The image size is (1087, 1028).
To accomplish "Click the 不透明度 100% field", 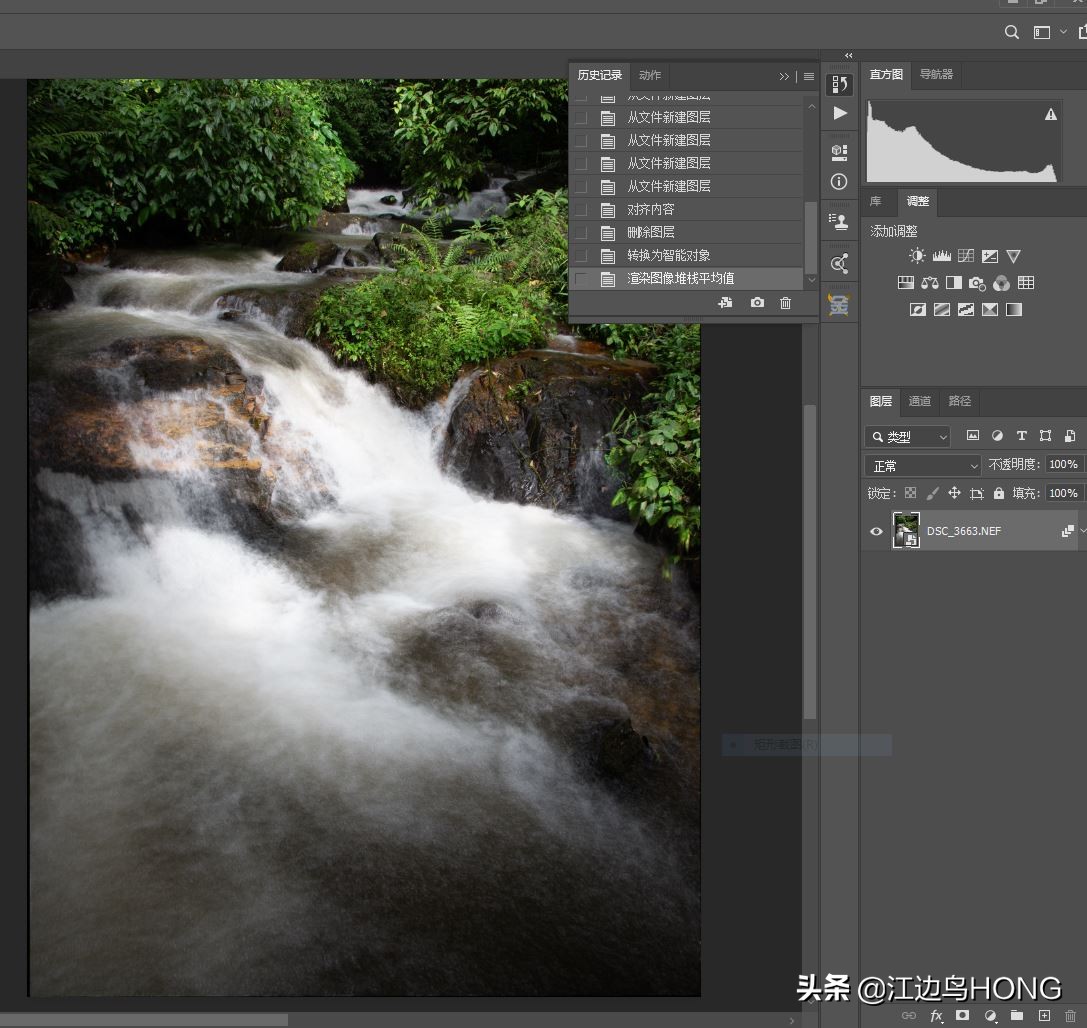I will [x=1062, y=464].
